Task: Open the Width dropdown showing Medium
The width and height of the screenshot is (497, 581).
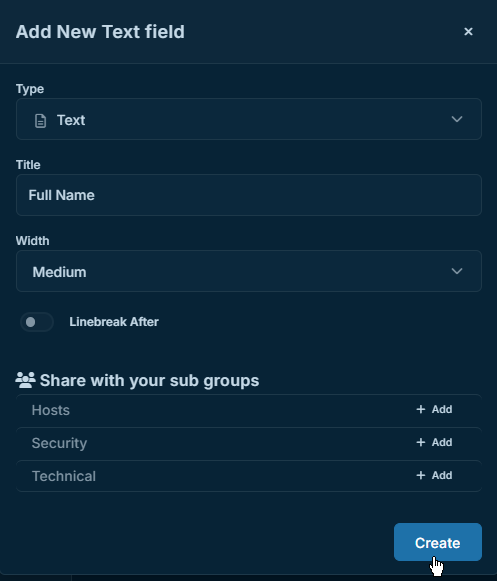Action: click(x=249, y=271)
